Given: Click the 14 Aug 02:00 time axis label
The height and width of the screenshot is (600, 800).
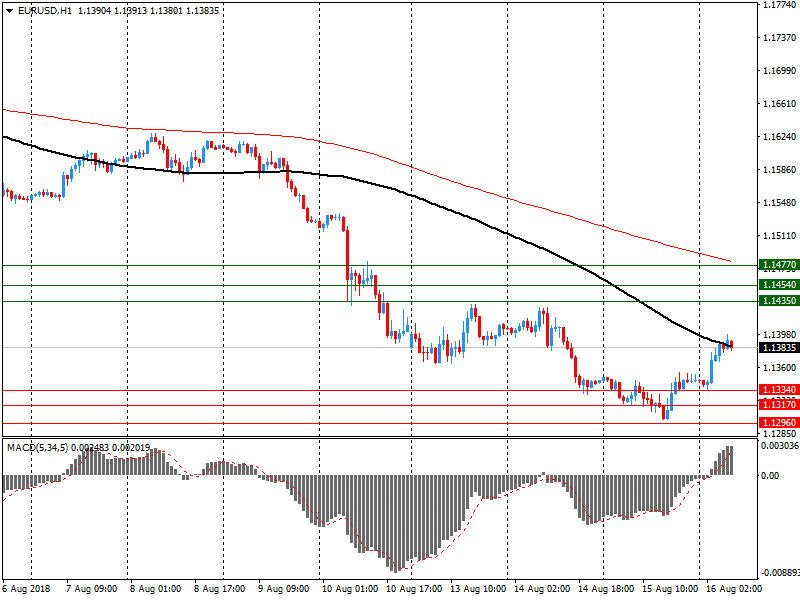Looking at the screenshot, I should (x=542, y=589).
